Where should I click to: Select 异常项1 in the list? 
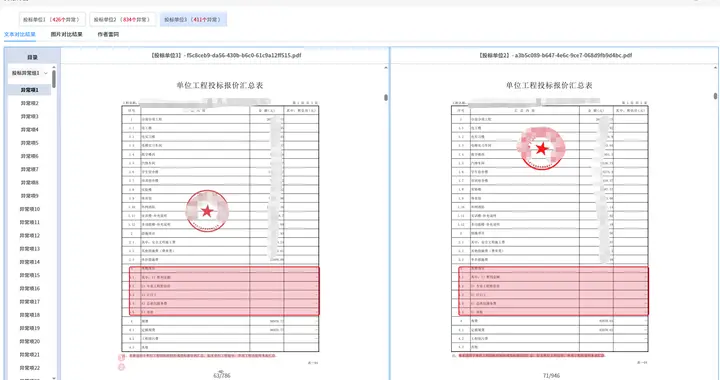[29, 90]
